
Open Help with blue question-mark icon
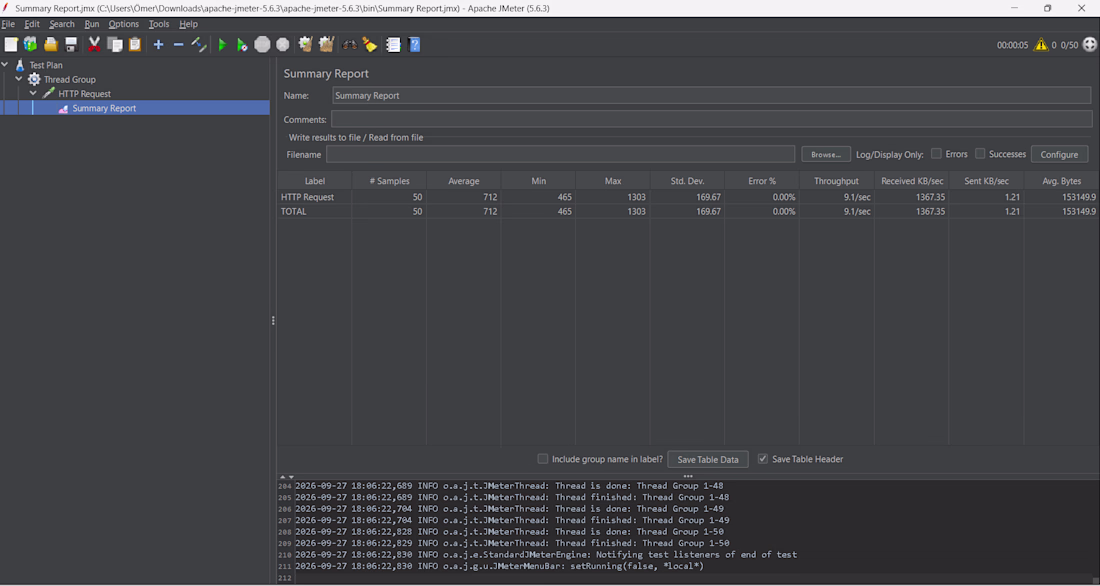click(x=415, y=45)
